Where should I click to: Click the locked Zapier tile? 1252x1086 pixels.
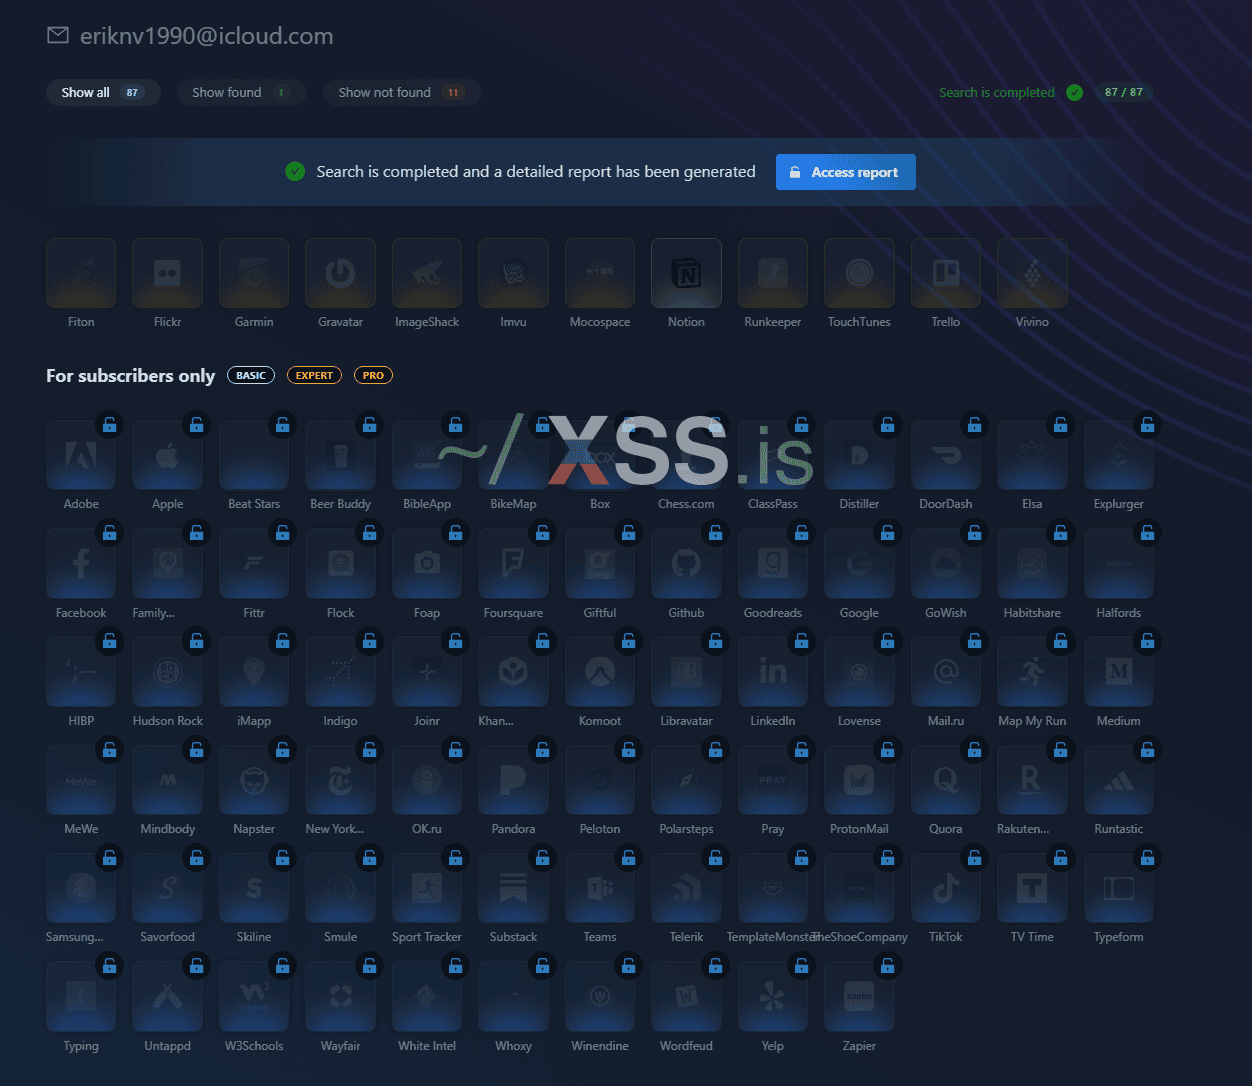point(859,997)
